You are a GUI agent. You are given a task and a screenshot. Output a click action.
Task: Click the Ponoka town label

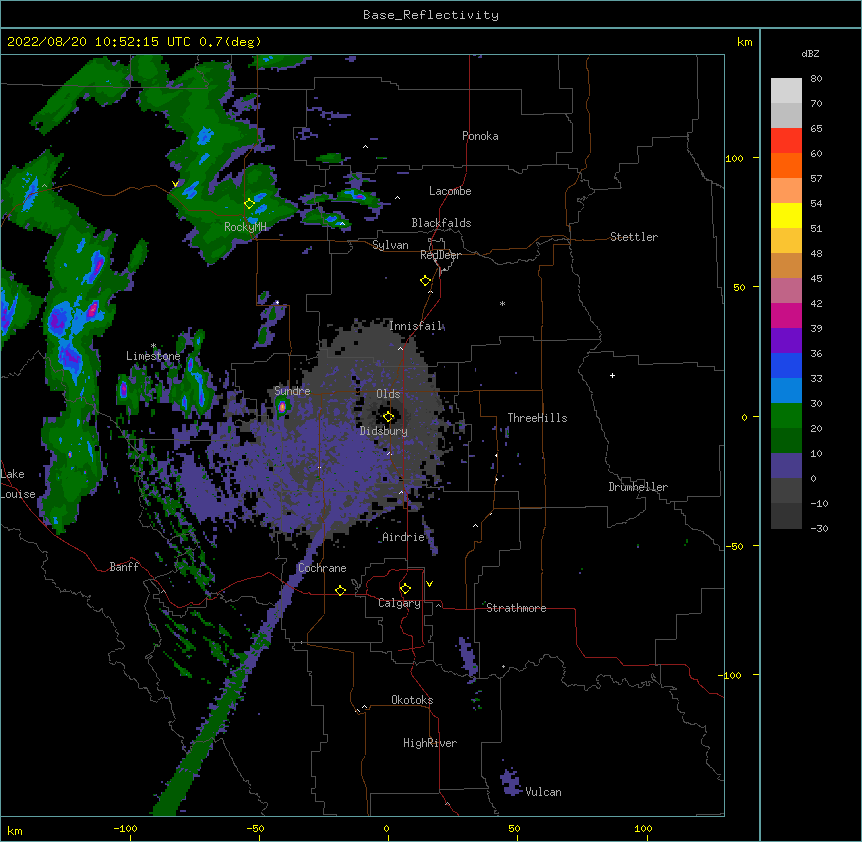tap(480, 136)
